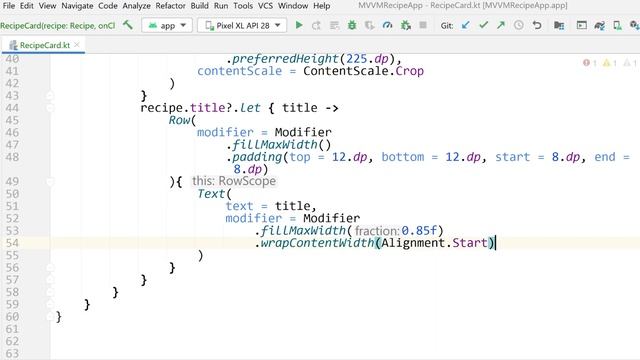Click ContentScale.Crop on line 41
Screen dimensions: 640x360
point(363,71)
